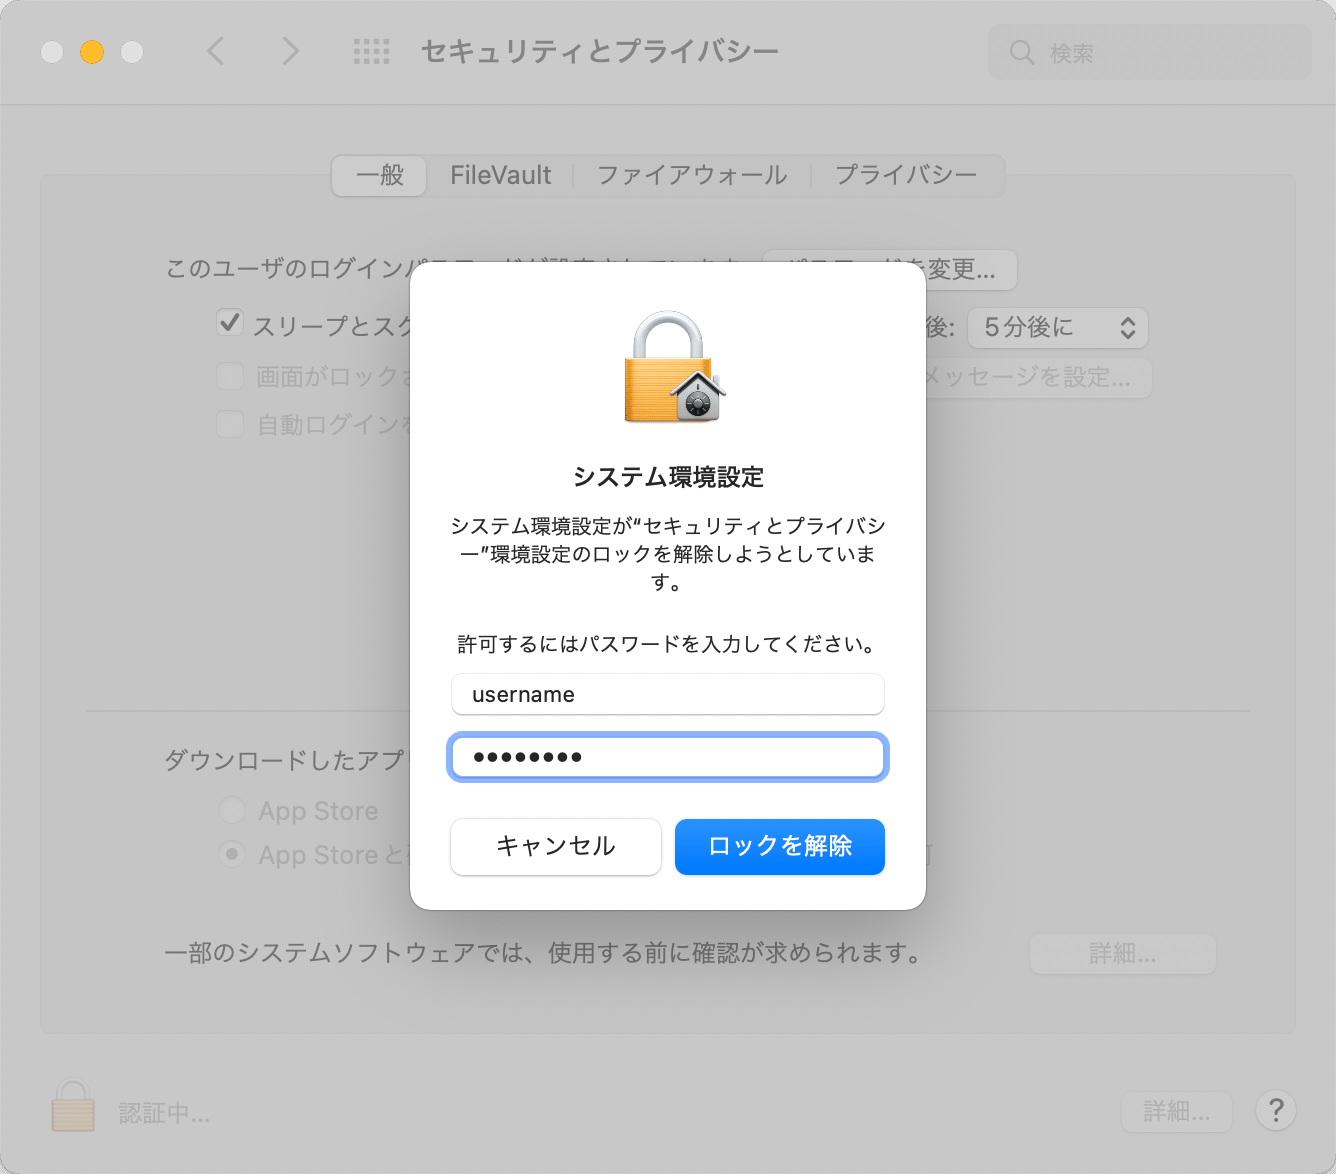Toggle the スリープとスクリーンセーバー checkbox

230,322
